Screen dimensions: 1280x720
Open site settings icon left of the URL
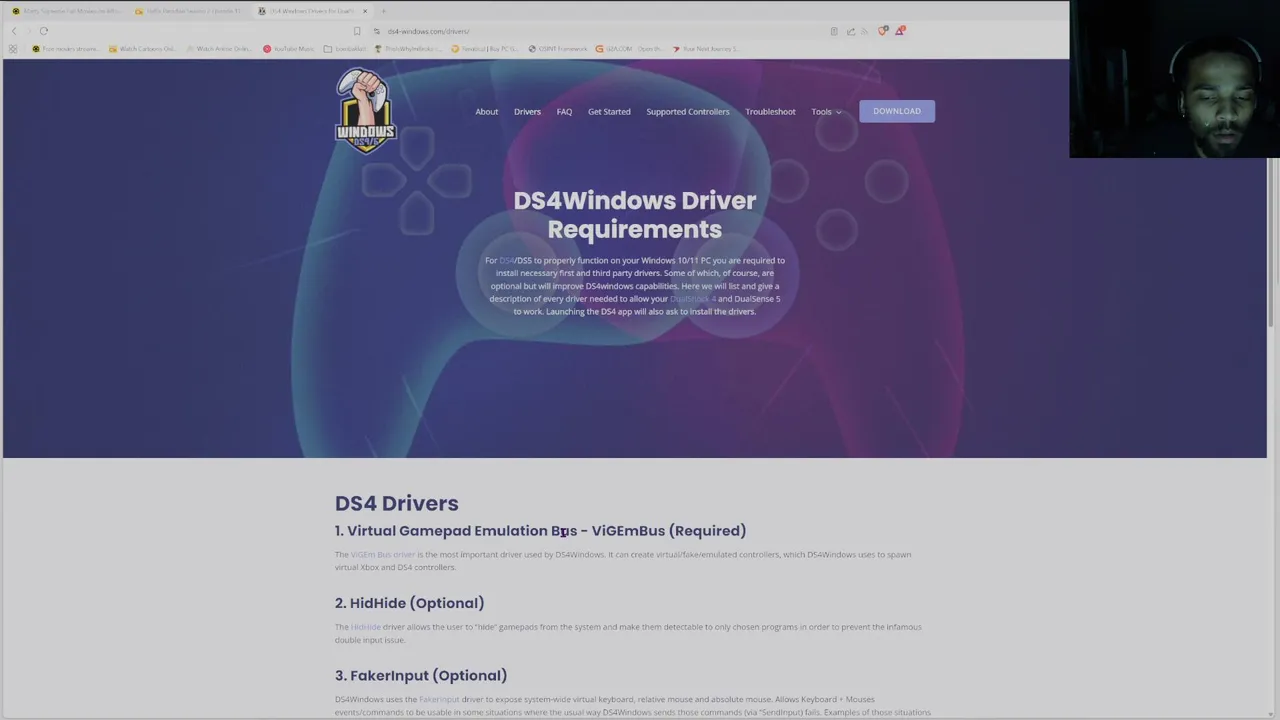(x=376, y=31)
